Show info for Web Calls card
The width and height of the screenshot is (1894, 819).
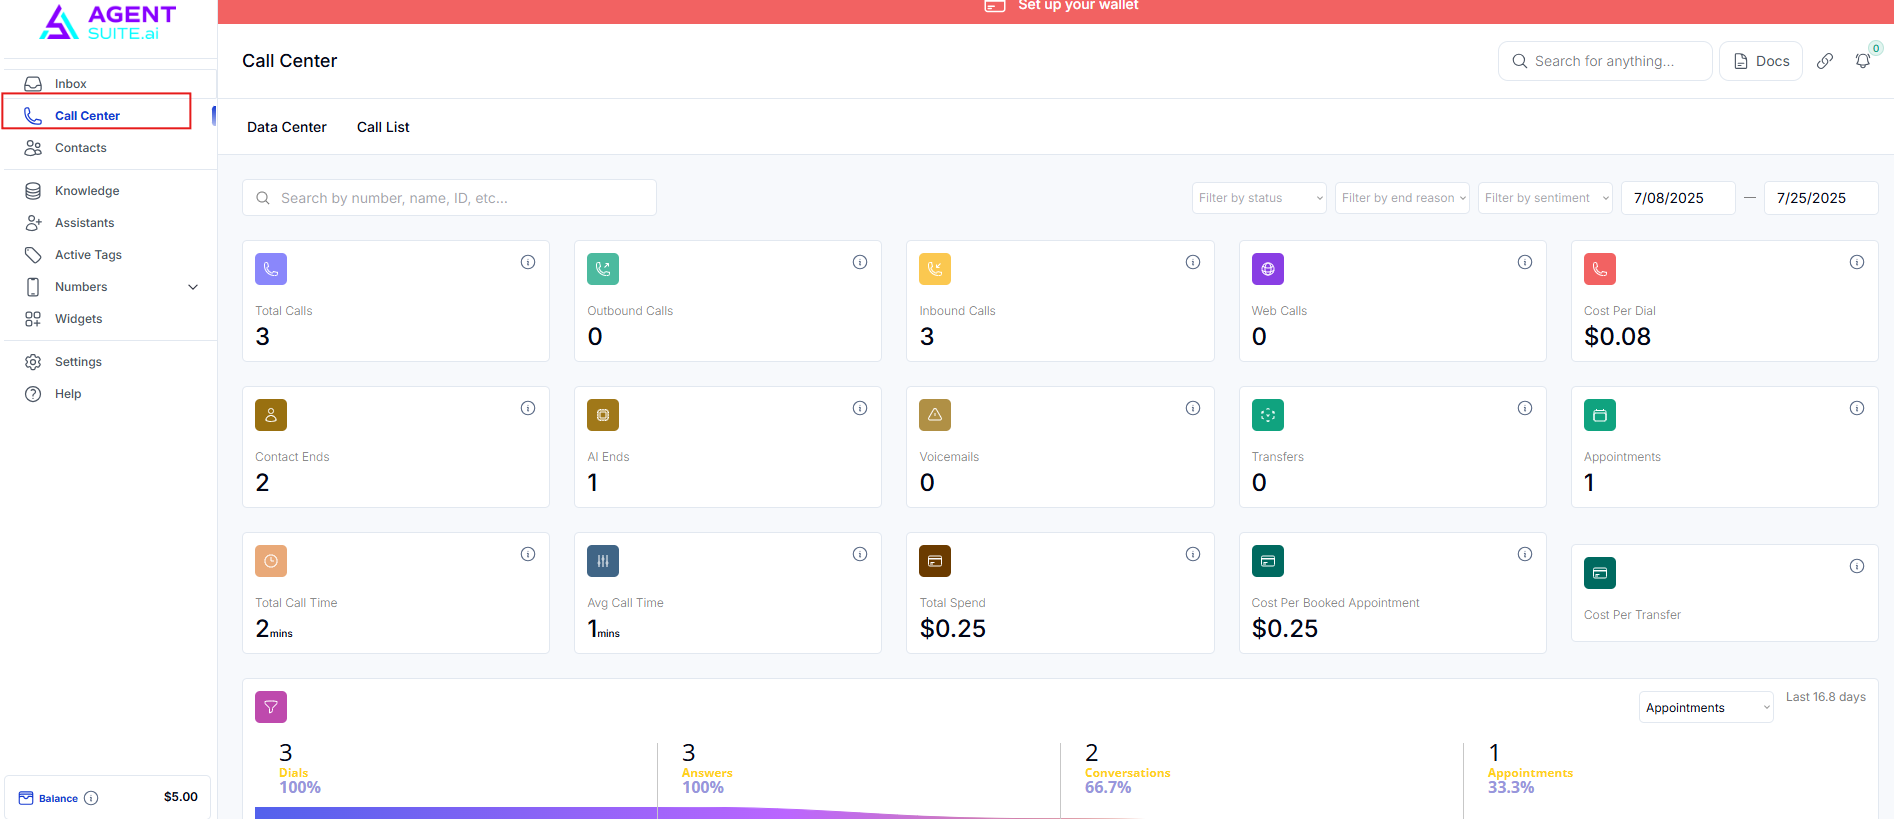(1525, 262)
